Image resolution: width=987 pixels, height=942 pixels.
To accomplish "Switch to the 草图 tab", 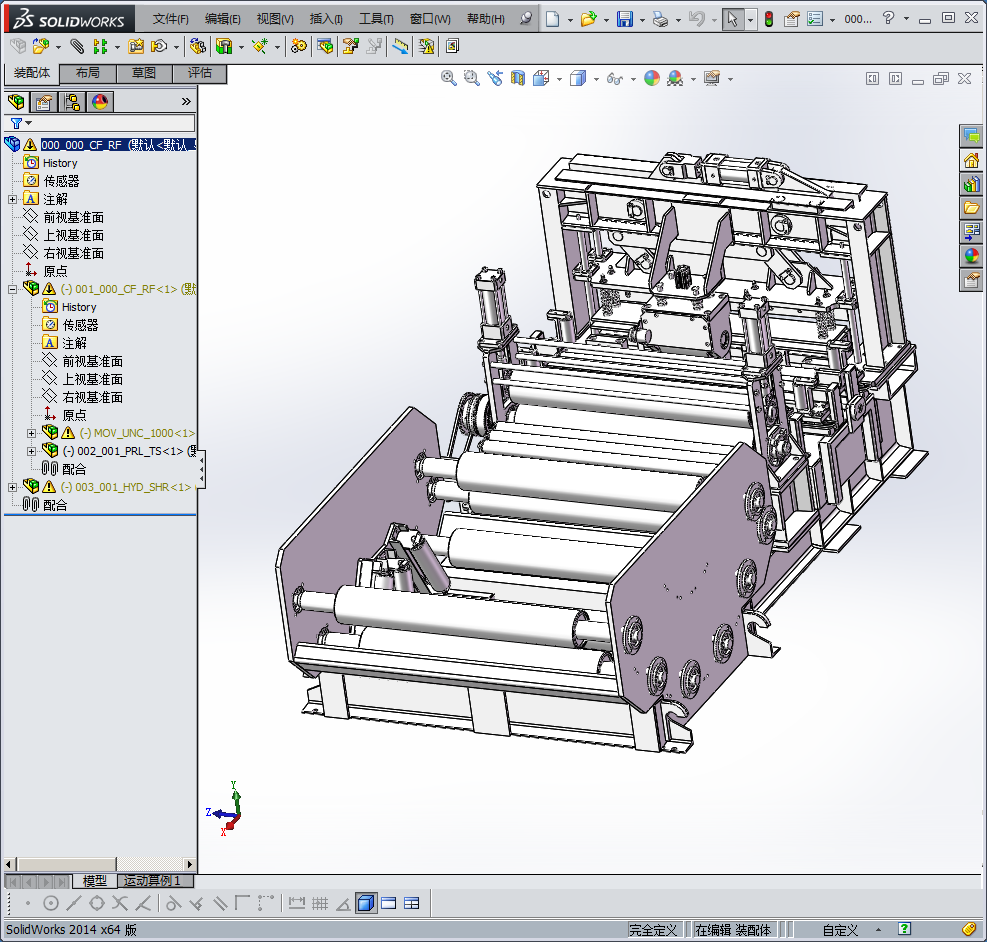I will 144,73.
